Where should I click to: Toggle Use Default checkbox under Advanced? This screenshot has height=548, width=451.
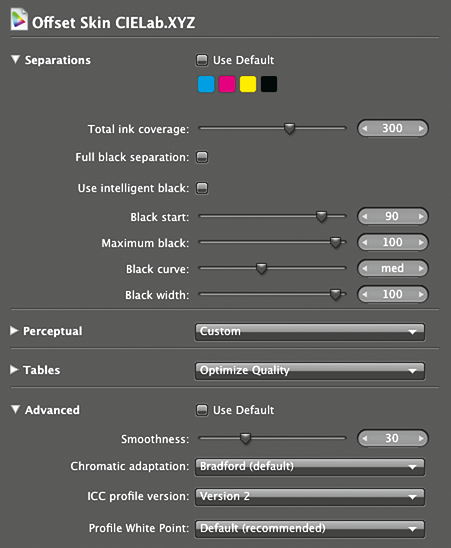(x=202, y=410)
